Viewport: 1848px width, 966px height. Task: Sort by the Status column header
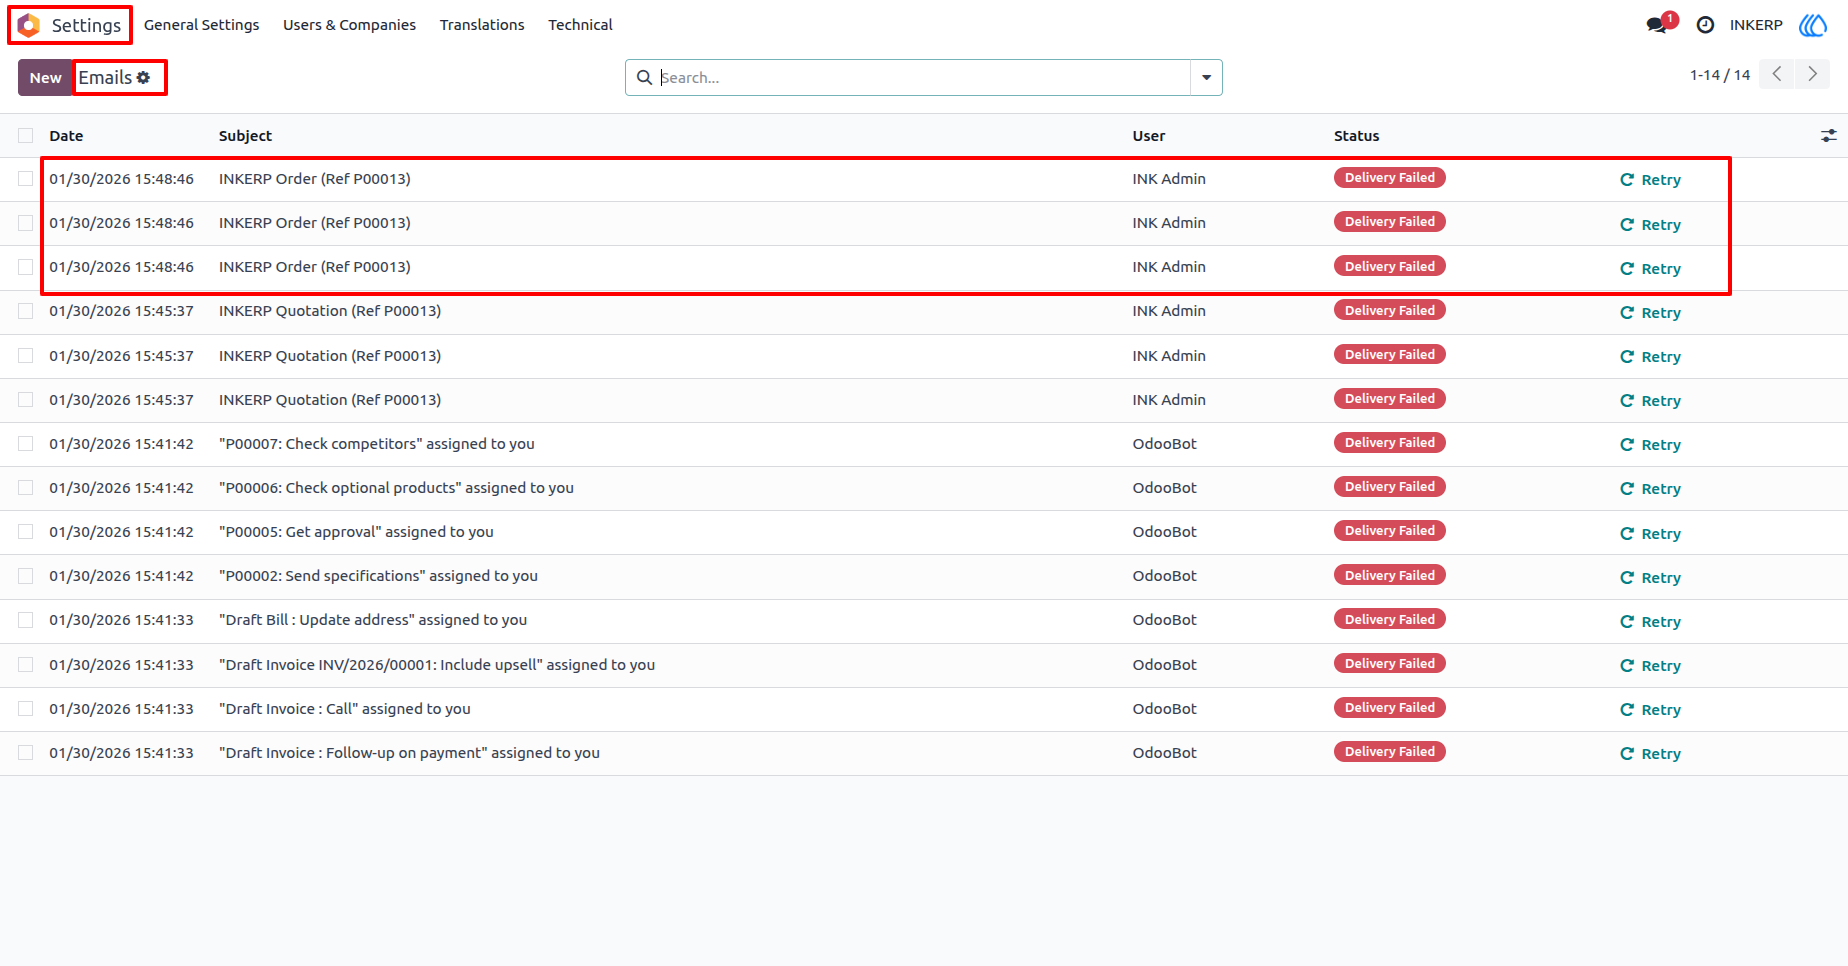click(x=1356, y=136)
